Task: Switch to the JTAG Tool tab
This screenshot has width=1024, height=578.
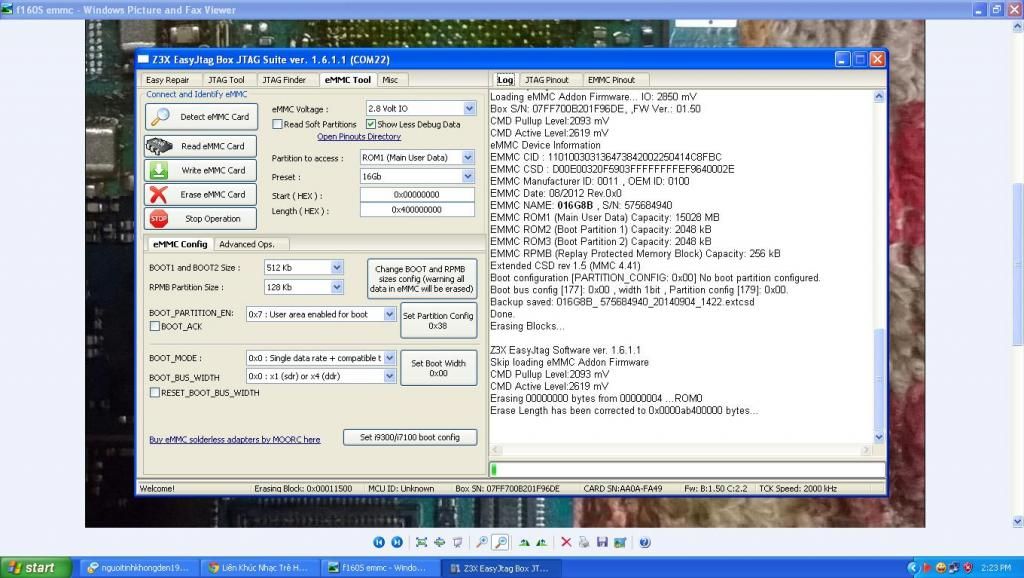Action: (226, 80)
